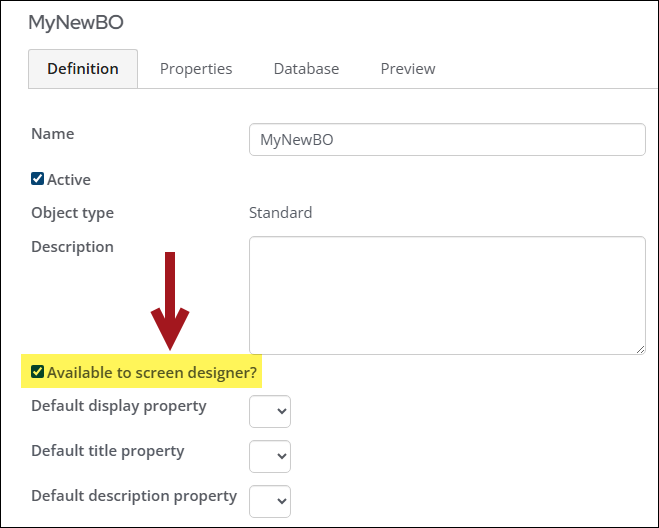The width and height of the screenshot is (659, 528).
Task: Click the Standard object type value
Action: point(280,213)
